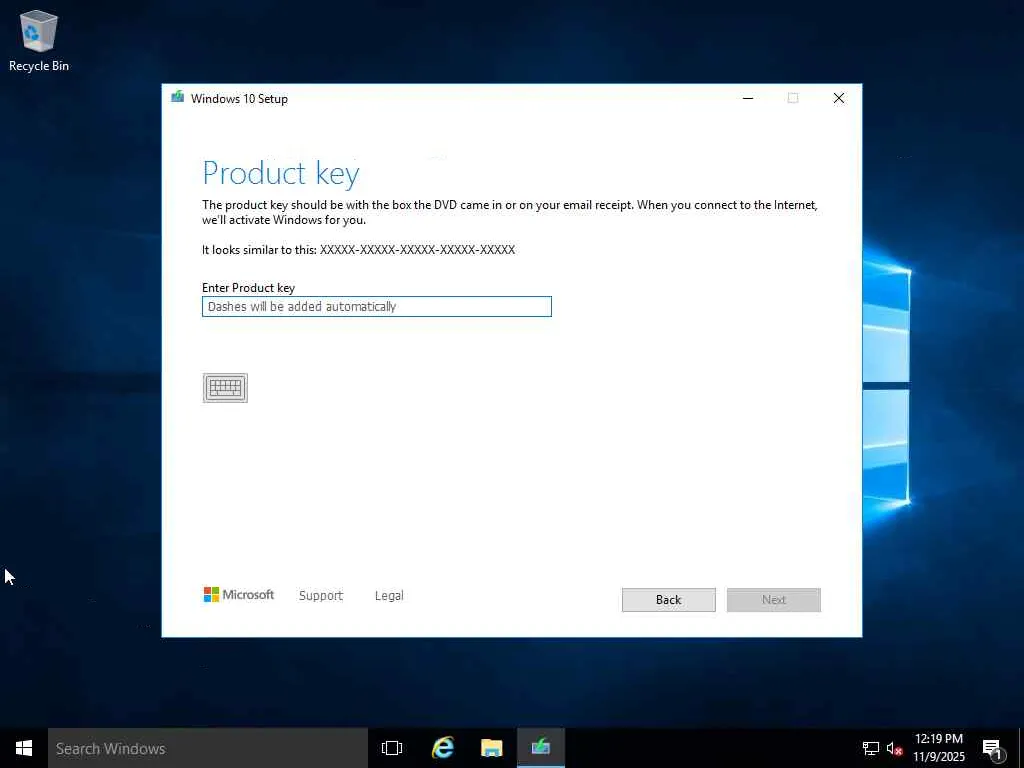
Task: Open the Action Center notifications icon
Action: pos(992,748)
